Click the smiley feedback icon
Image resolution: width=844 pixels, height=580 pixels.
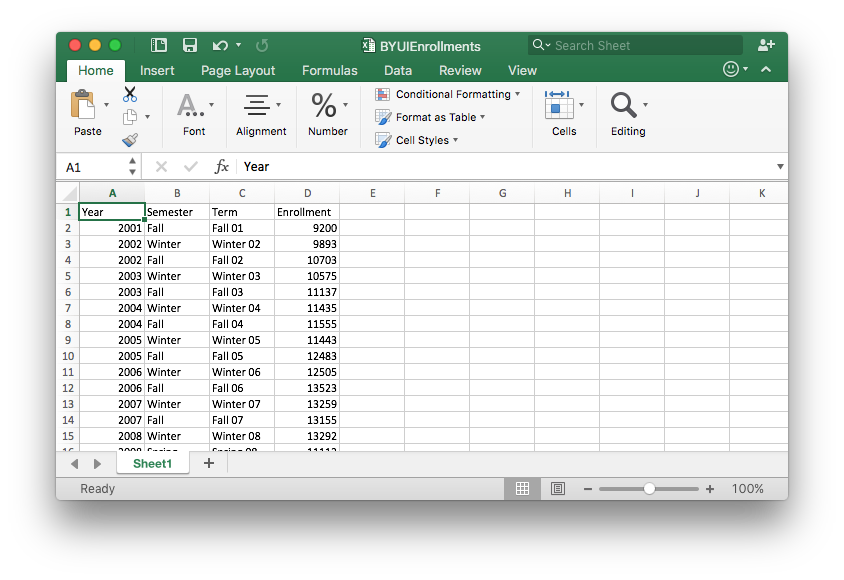click(732, 70)
